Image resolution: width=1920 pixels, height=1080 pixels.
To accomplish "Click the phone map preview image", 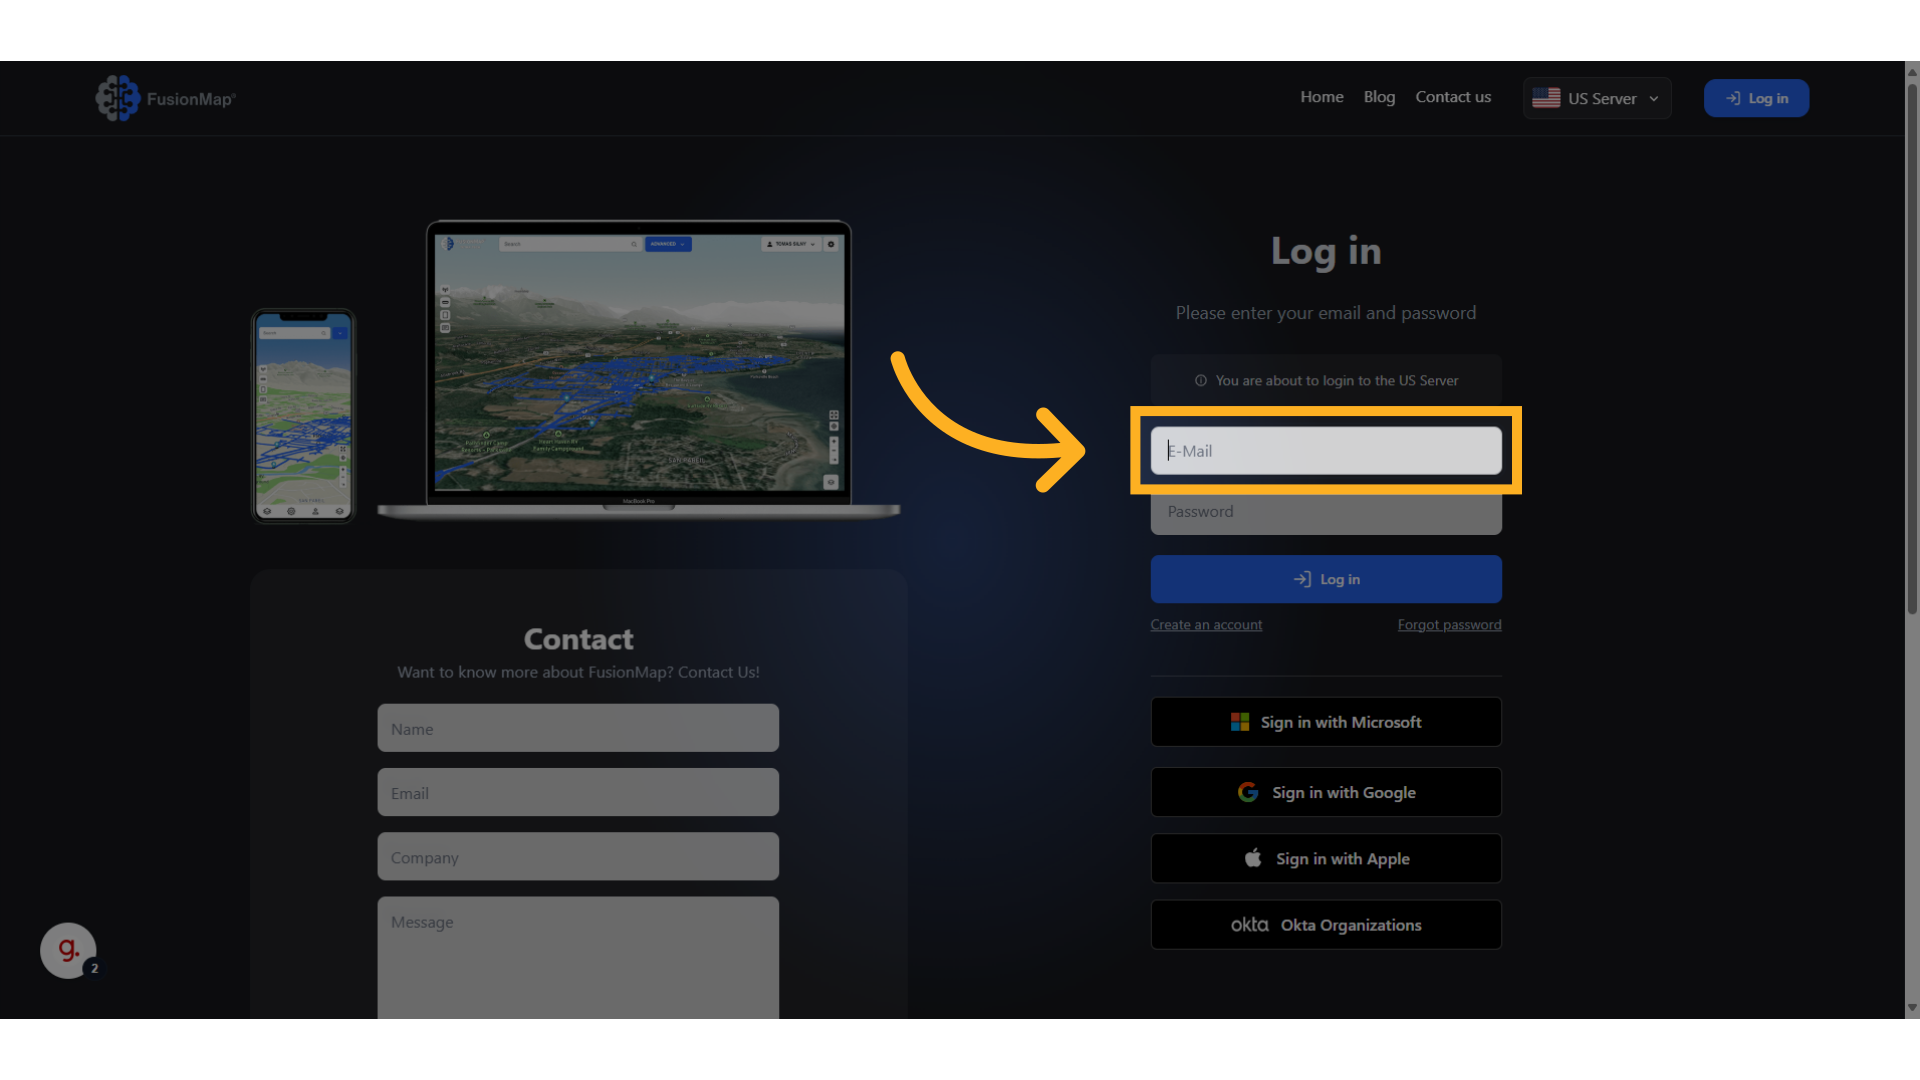I will tap(303, 416).
